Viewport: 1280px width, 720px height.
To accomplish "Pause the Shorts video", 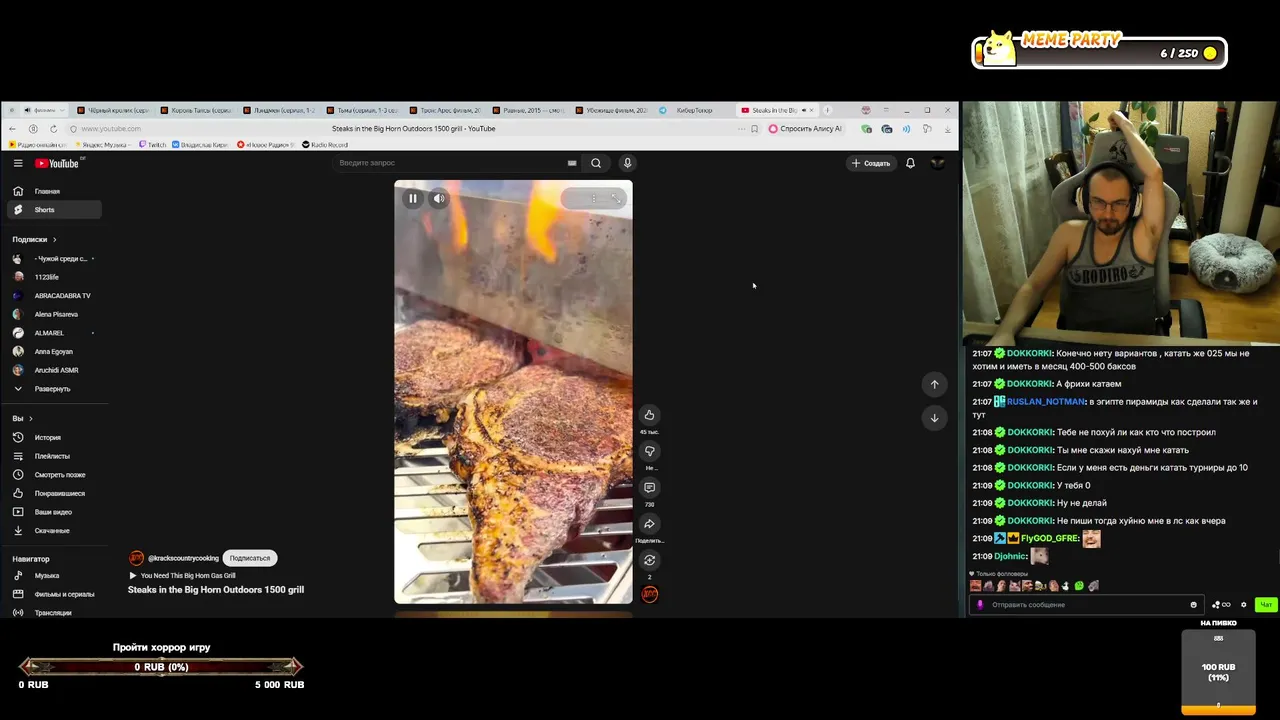I will pyautogui.click(x=412, y=199).
